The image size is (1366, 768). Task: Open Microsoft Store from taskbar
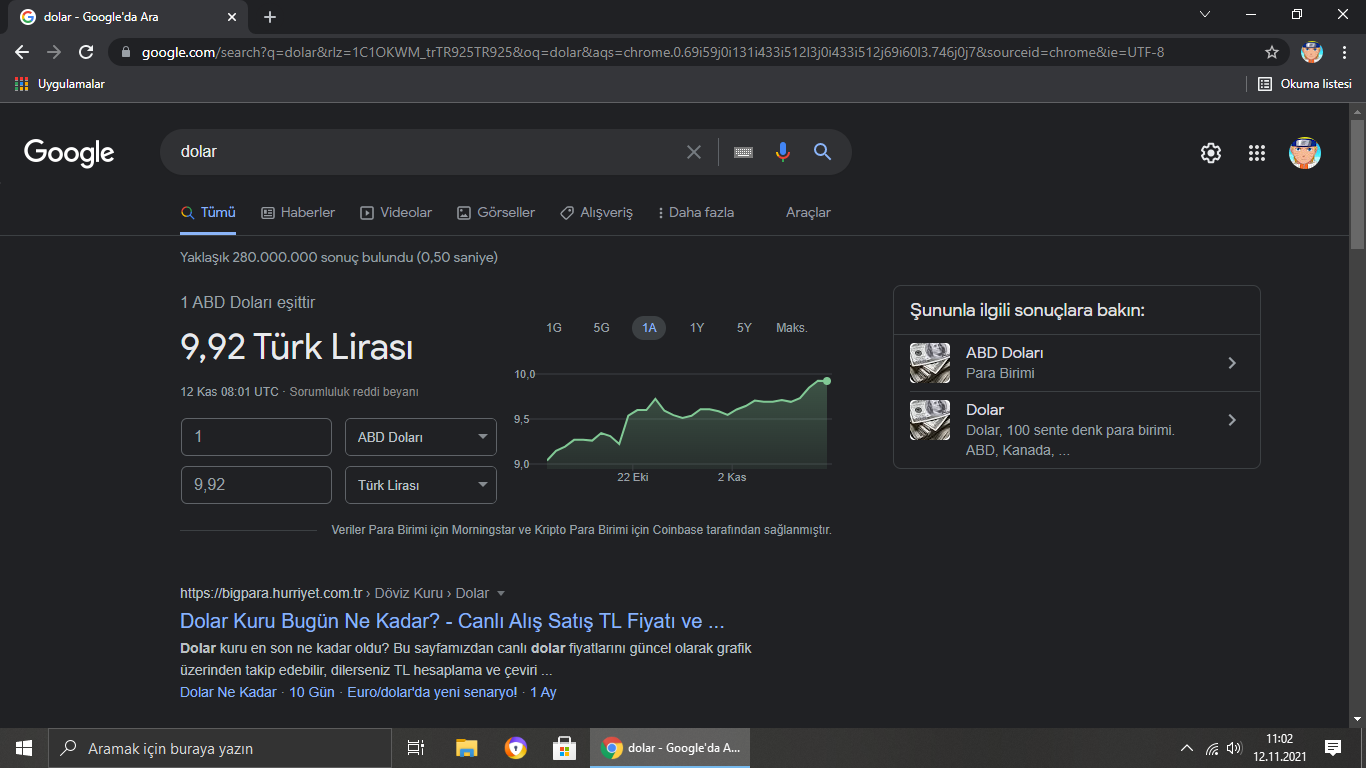coord(564,748)
